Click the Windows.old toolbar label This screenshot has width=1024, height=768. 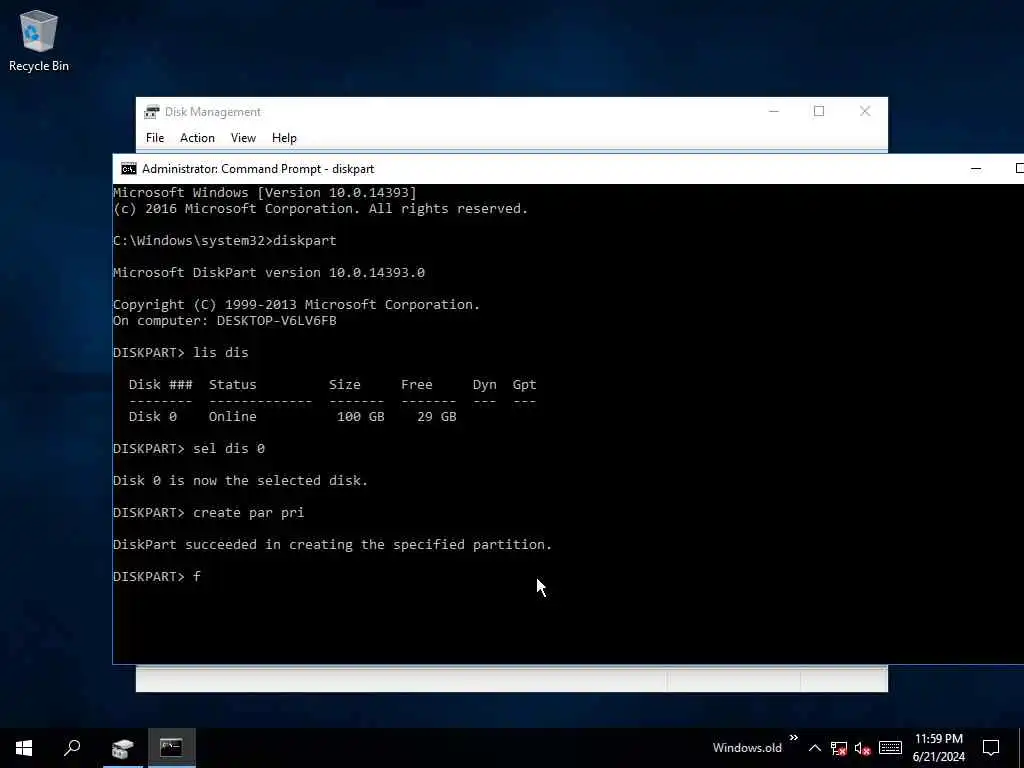(x=747, y=748)
